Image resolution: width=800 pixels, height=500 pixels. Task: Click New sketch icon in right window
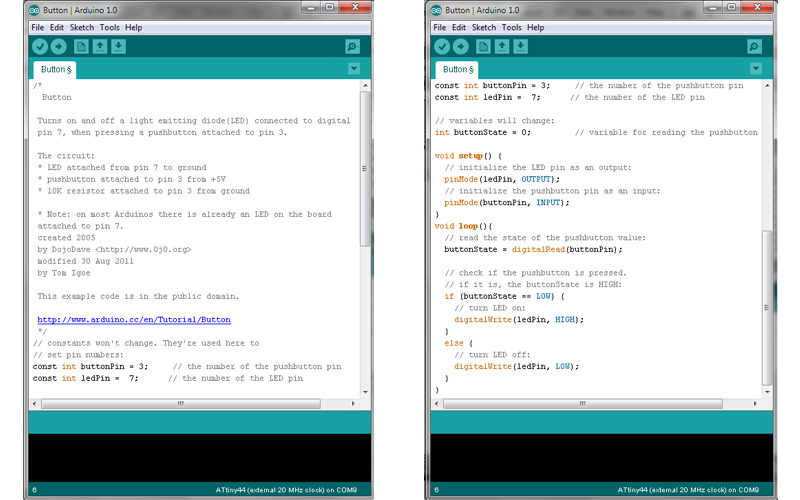coord(483,46)
